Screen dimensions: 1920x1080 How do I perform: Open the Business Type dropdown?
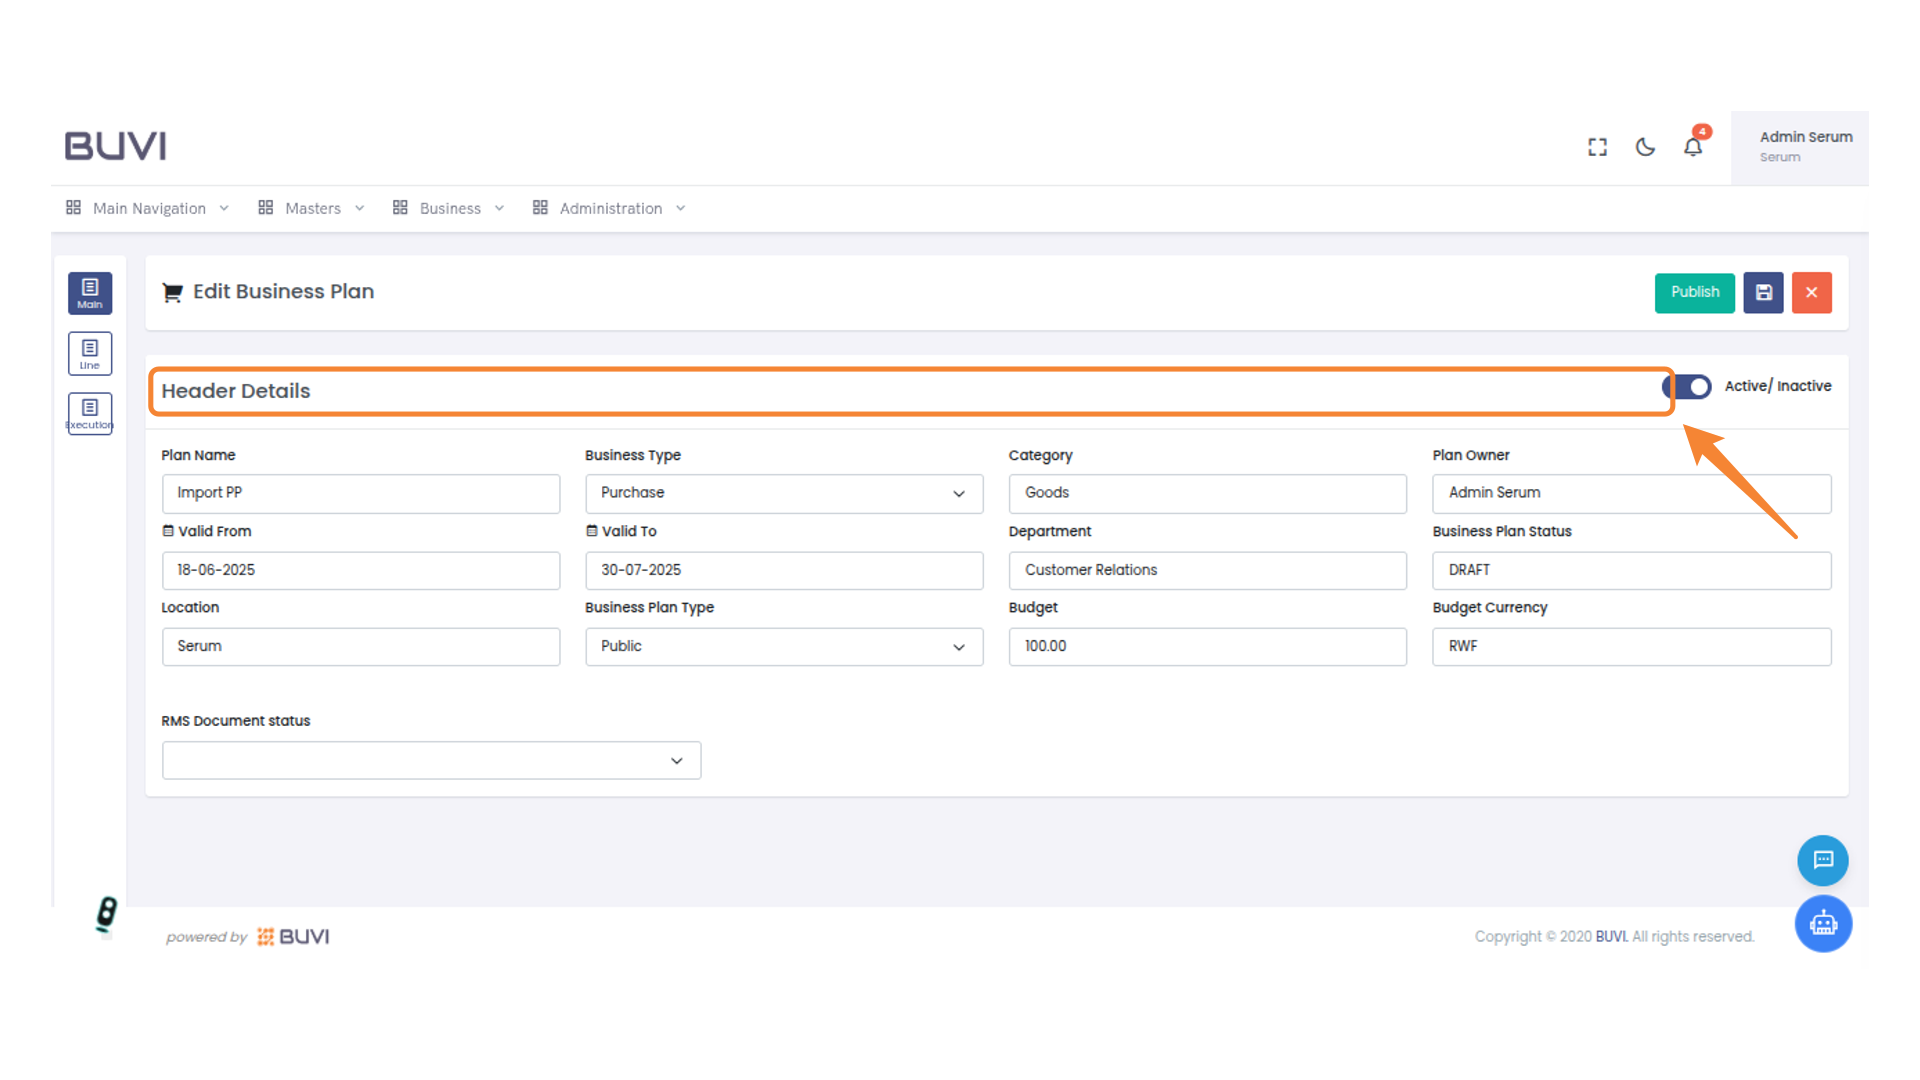958,493
